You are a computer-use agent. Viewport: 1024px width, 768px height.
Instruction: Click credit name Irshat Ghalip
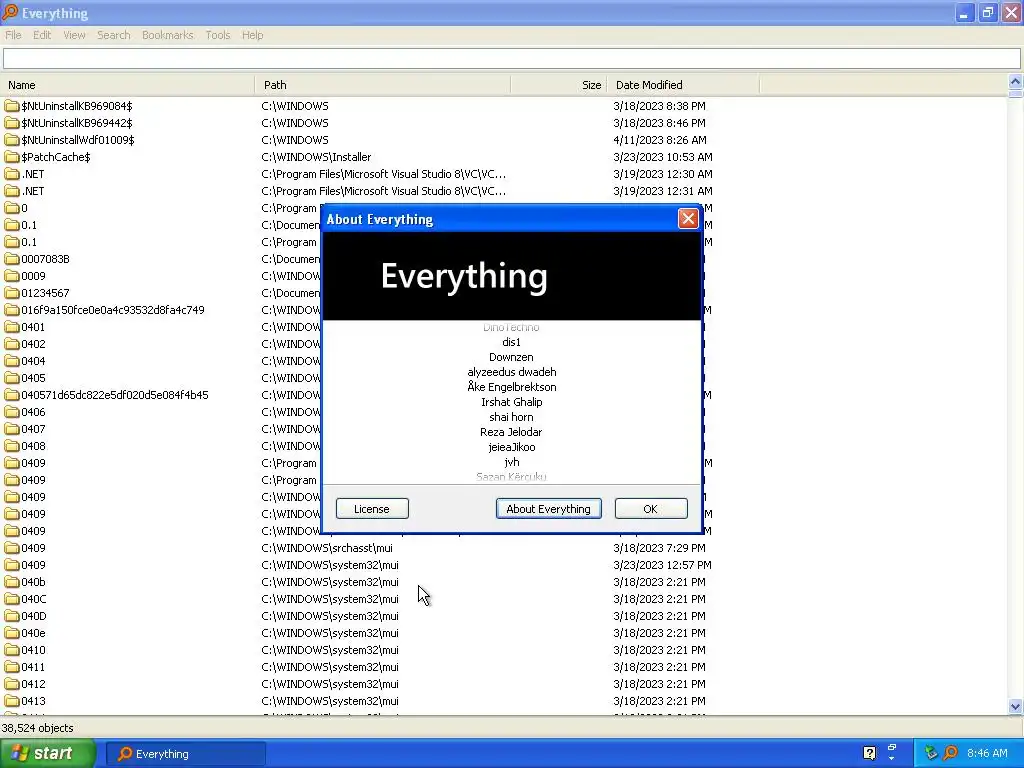click(511, 402)
